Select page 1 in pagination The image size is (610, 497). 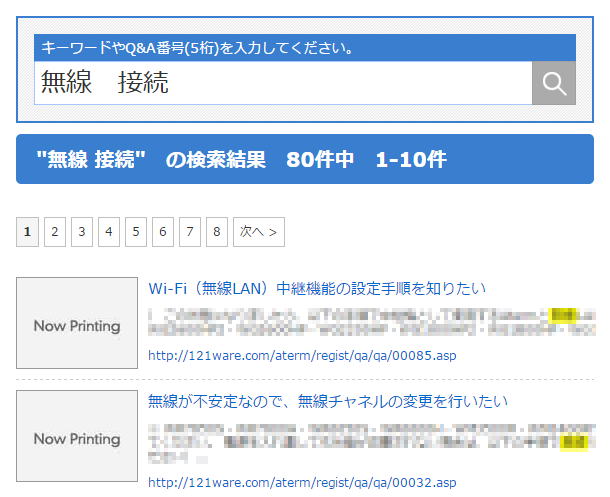coord(28,232)
